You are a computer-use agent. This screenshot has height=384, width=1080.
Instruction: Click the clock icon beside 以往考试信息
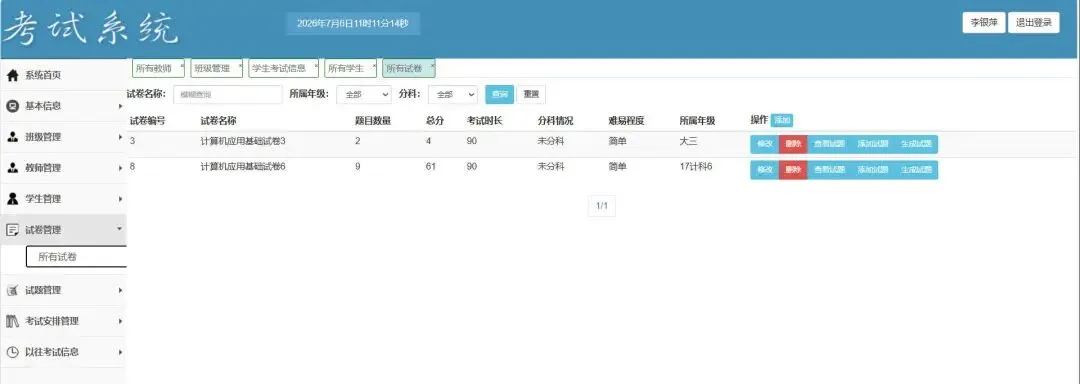(x=12, y=352)
